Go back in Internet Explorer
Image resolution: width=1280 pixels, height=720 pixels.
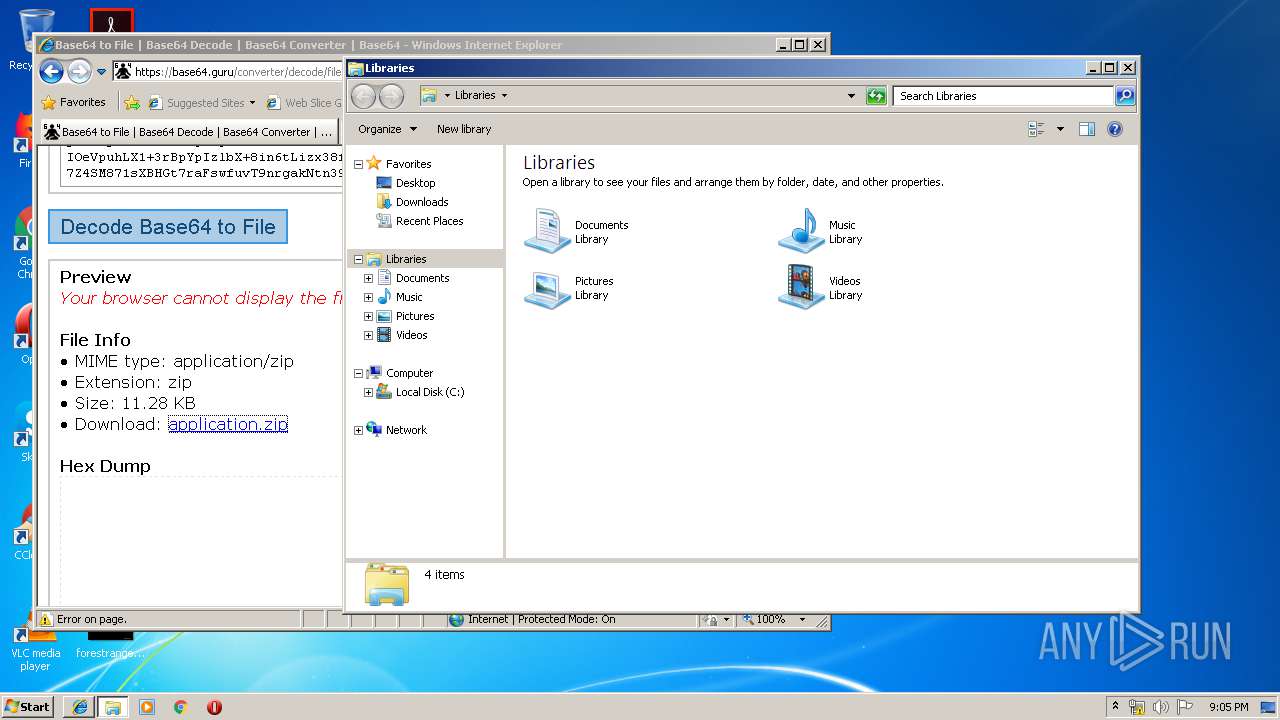51,71
